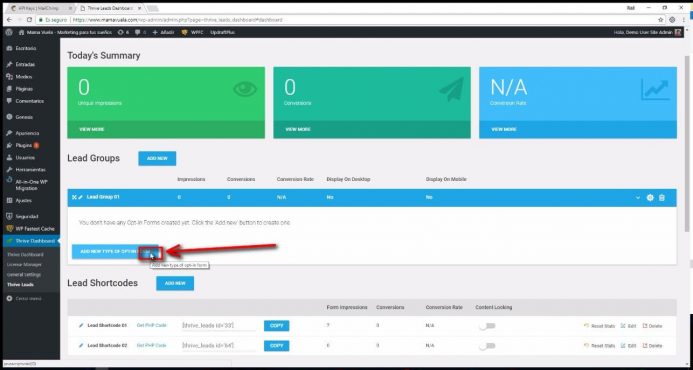The image size is (693, 370).
Task: Delete Lead Shortcode 02
Action: [x=652, y=346]
